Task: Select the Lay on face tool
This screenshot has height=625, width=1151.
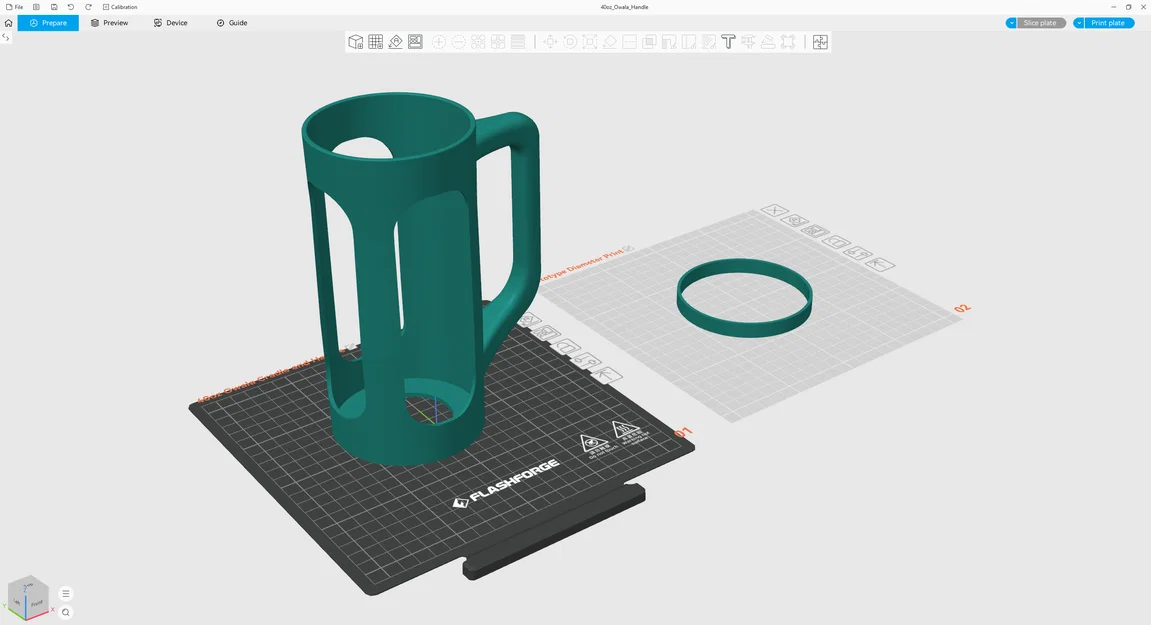Action: click(609, 42)
